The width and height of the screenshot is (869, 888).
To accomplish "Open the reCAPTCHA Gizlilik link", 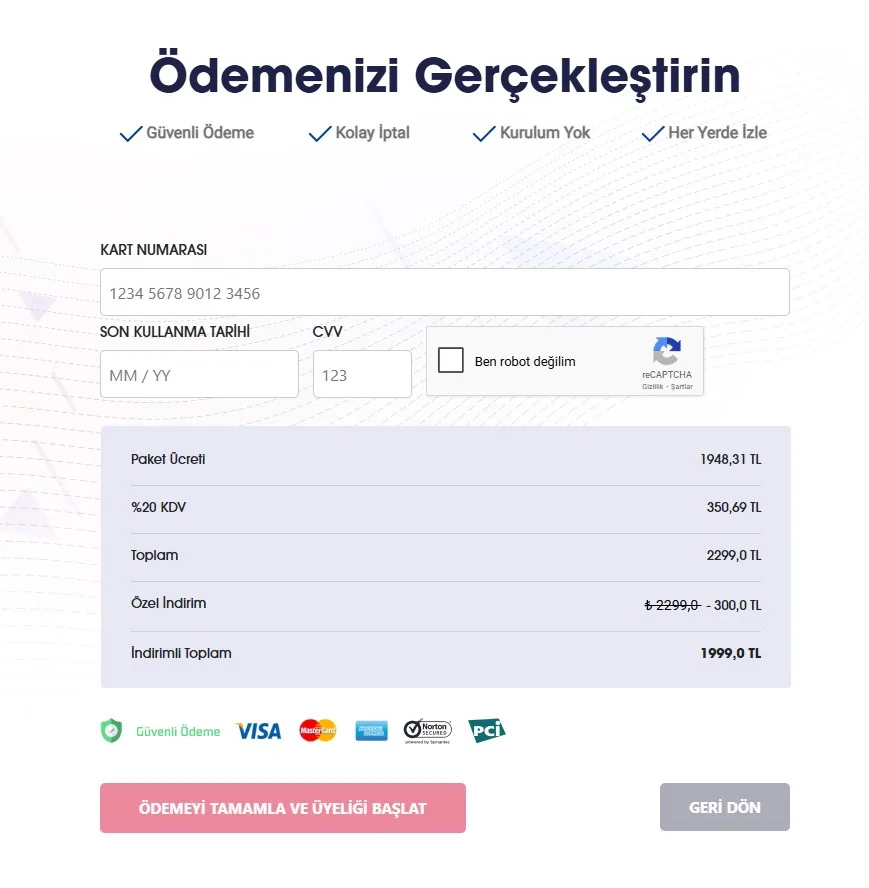I will click(x=652, y=387).
